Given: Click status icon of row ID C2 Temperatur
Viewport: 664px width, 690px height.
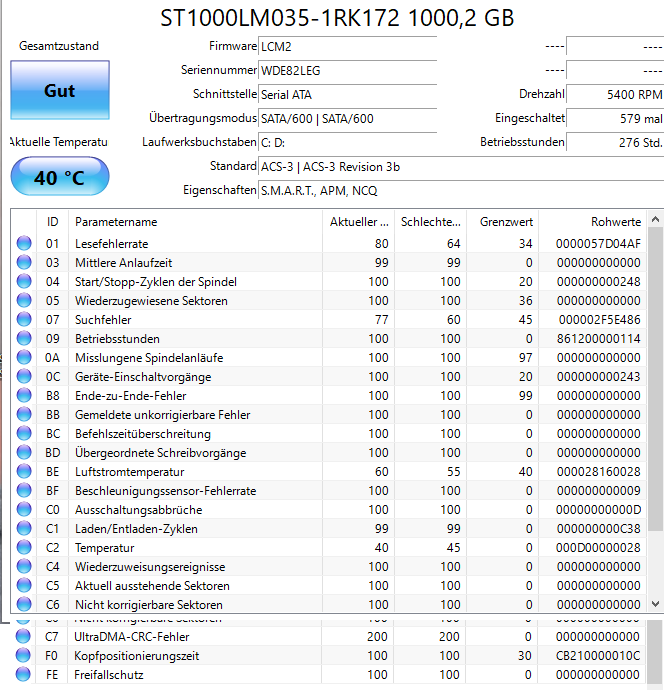Looking at the screenshot, I should (24, 547).
